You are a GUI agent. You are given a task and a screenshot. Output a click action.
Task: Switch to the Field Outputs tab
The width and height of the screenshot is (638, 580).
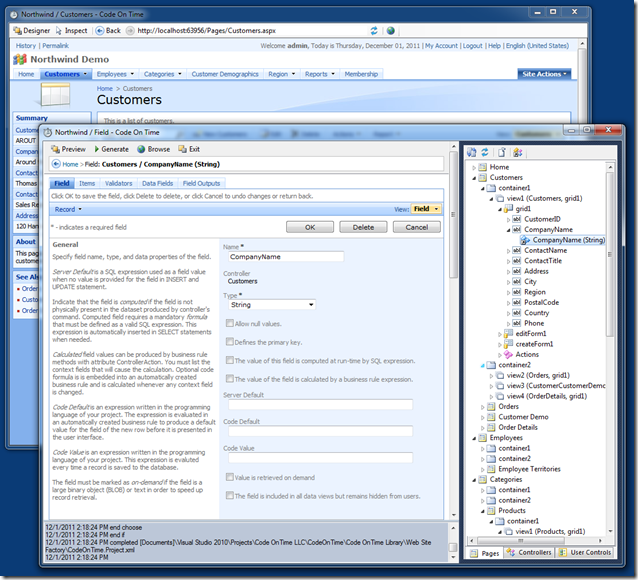coord(201,184)
